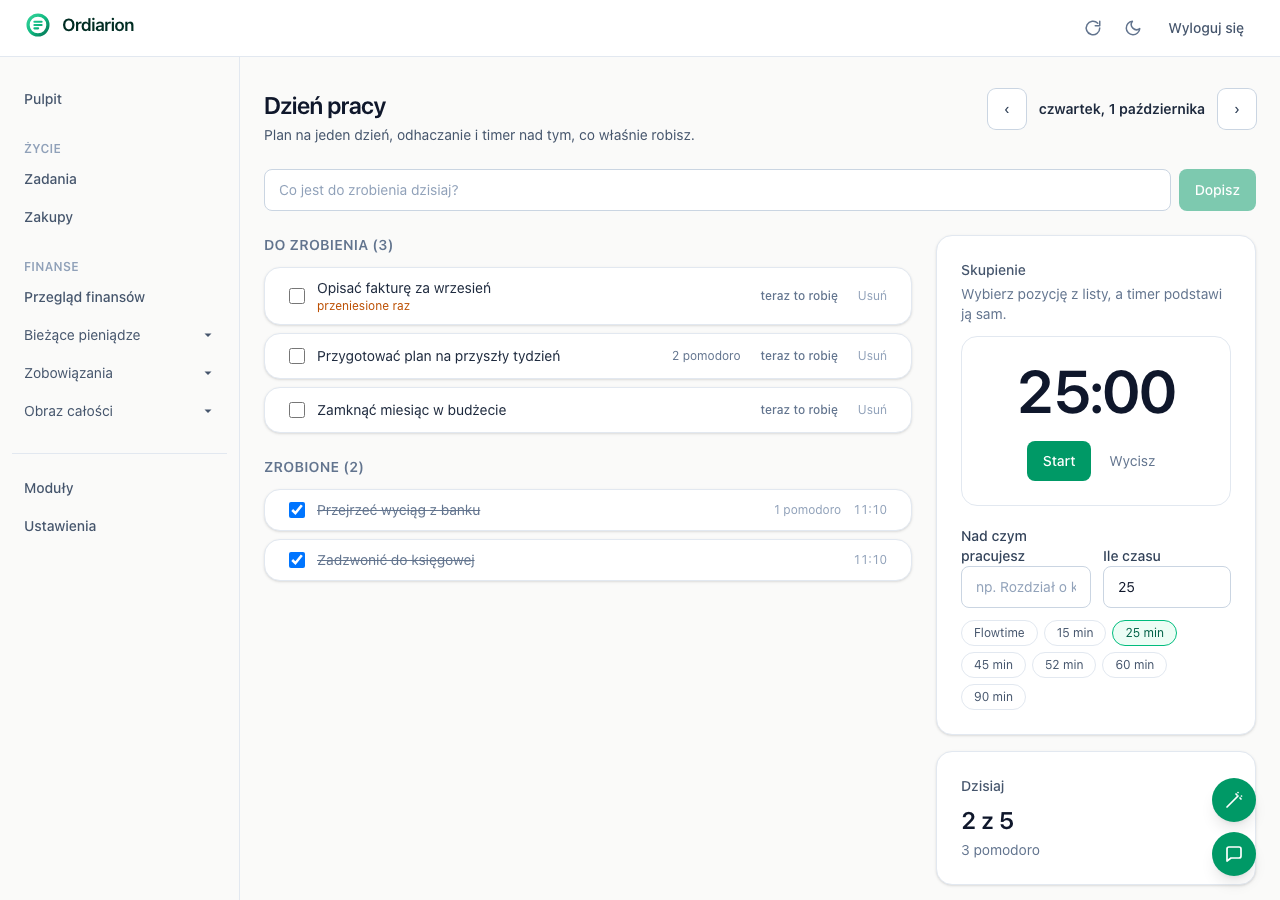Open the magic wand floating button
The height and width of the screenshot is (900, 1280).
(1234, 800)
